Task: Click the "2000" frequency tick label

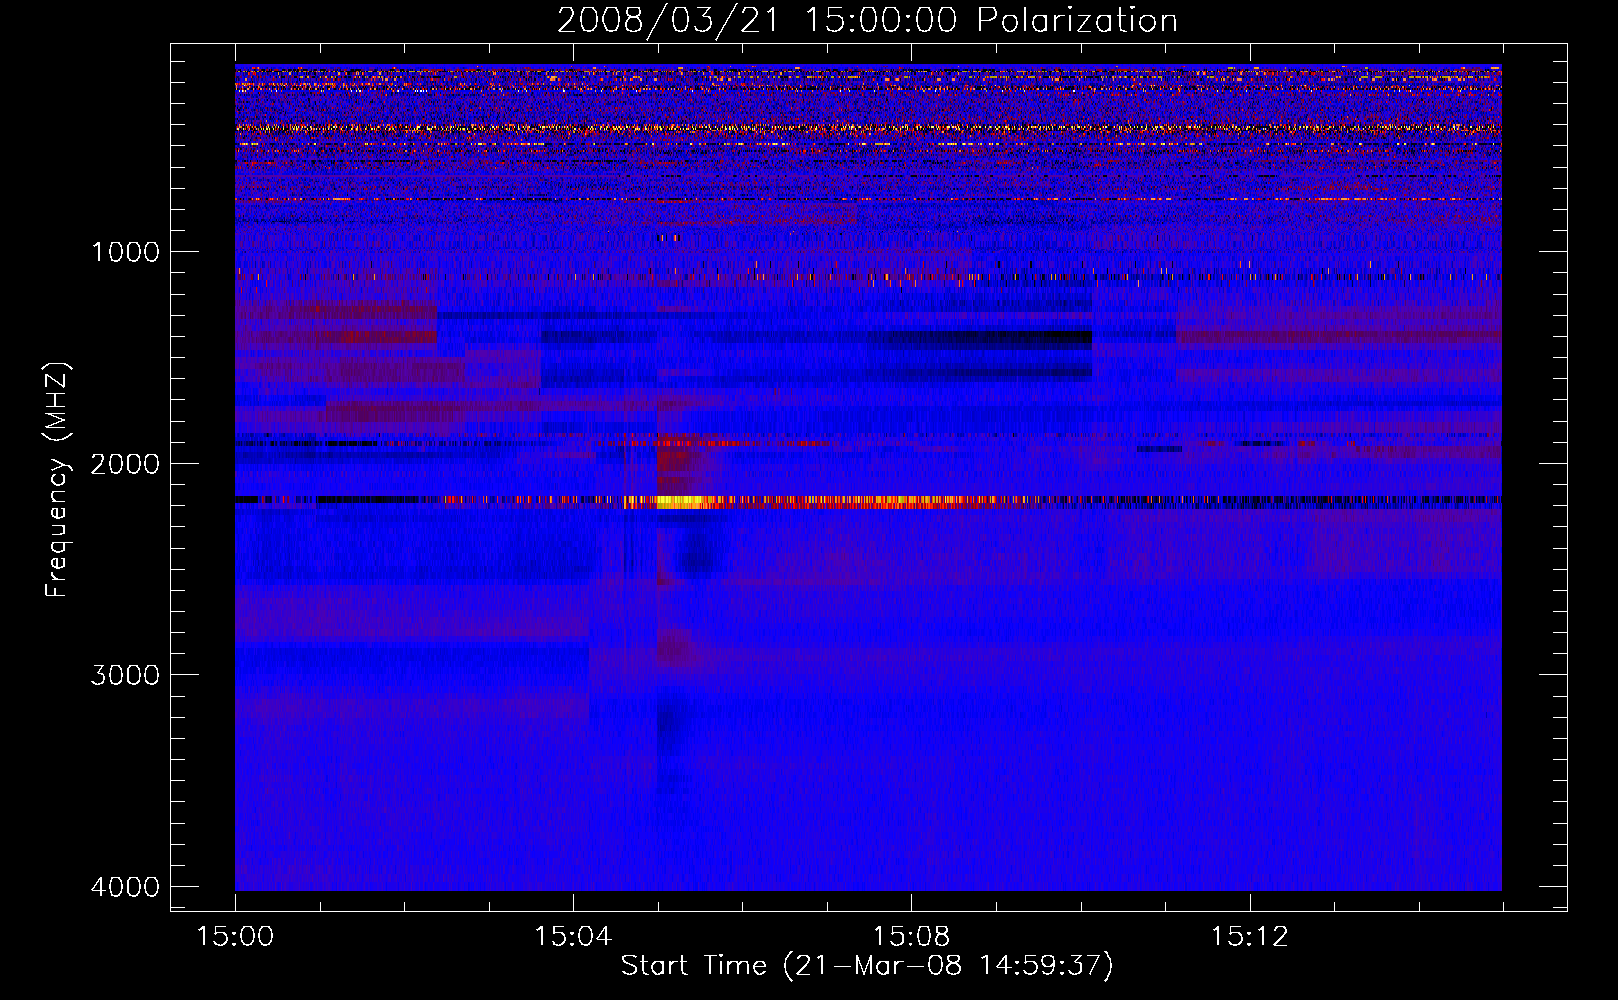Action: (x=125, y=463)
